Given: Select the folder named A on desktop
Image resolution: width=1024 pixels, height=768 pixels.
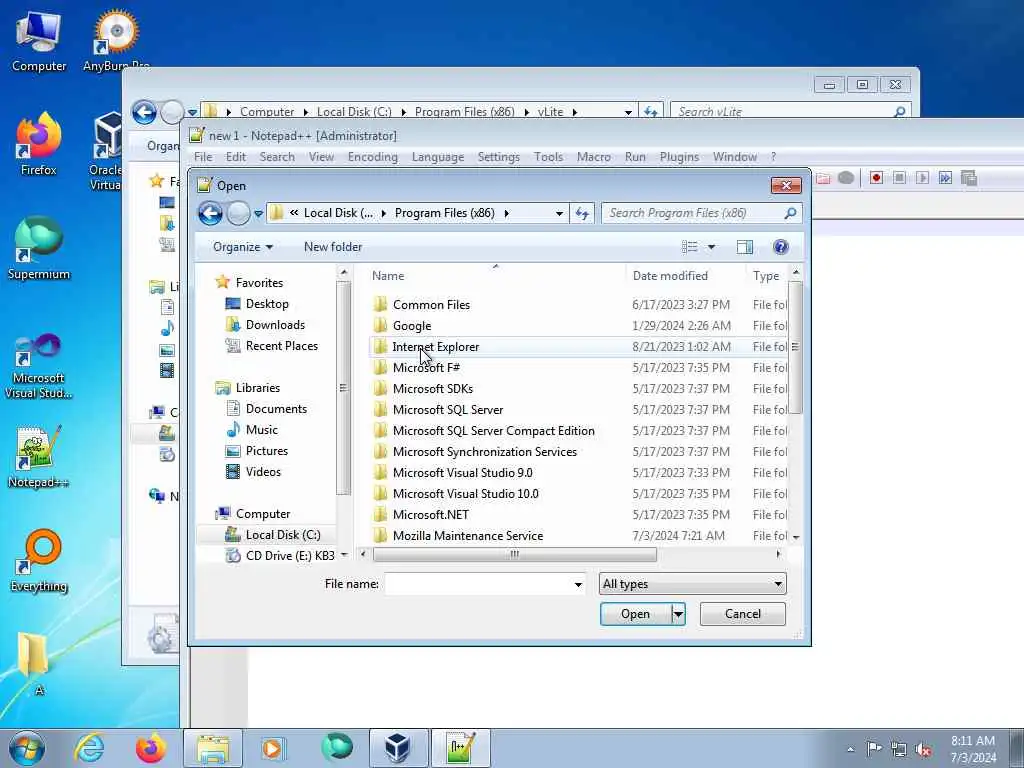Looking at the screenshot, I should [34, 663].
